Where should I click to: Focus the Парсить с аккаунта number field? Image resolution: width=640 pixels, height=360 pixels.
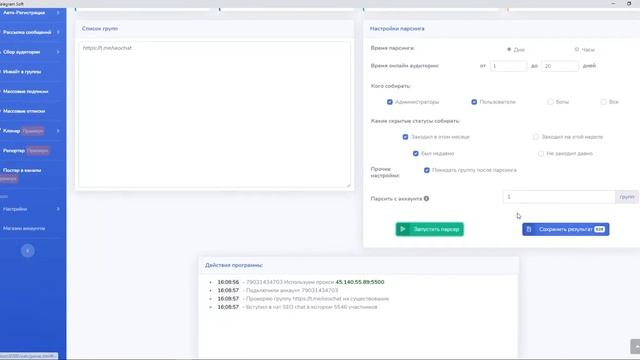click(x=559, y=197)
